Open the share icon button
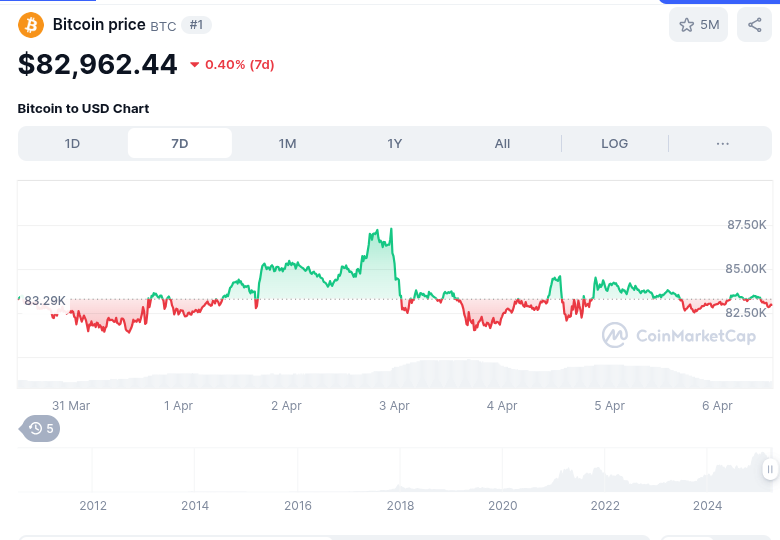 (x=754, y=25)
